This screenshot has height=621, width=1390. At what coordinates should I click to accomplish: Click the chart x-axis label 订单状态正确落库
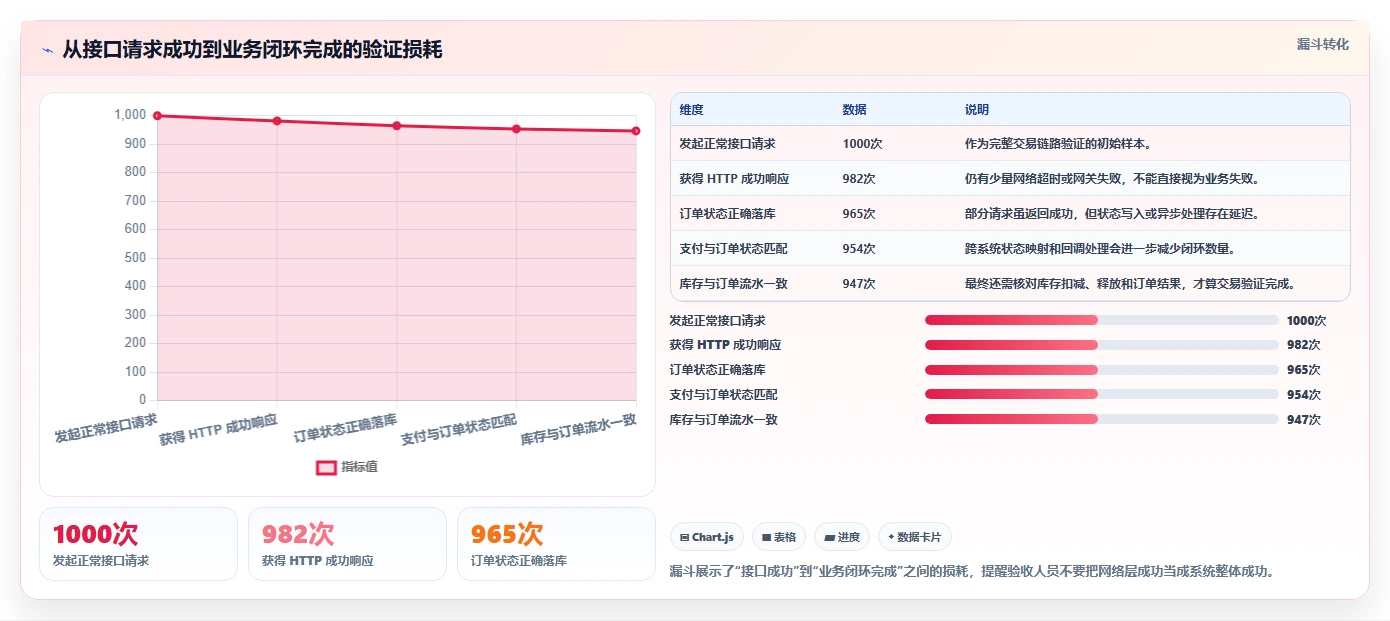coord(345,428)
